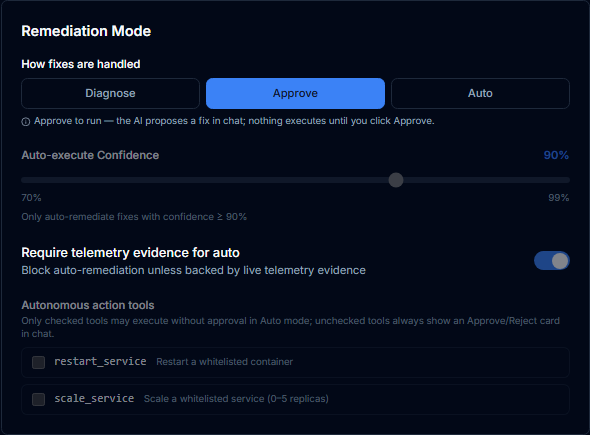Click 'Only auto-remediate fixes with confidence' text
590x435 pixels.
(x=134, y=217)
